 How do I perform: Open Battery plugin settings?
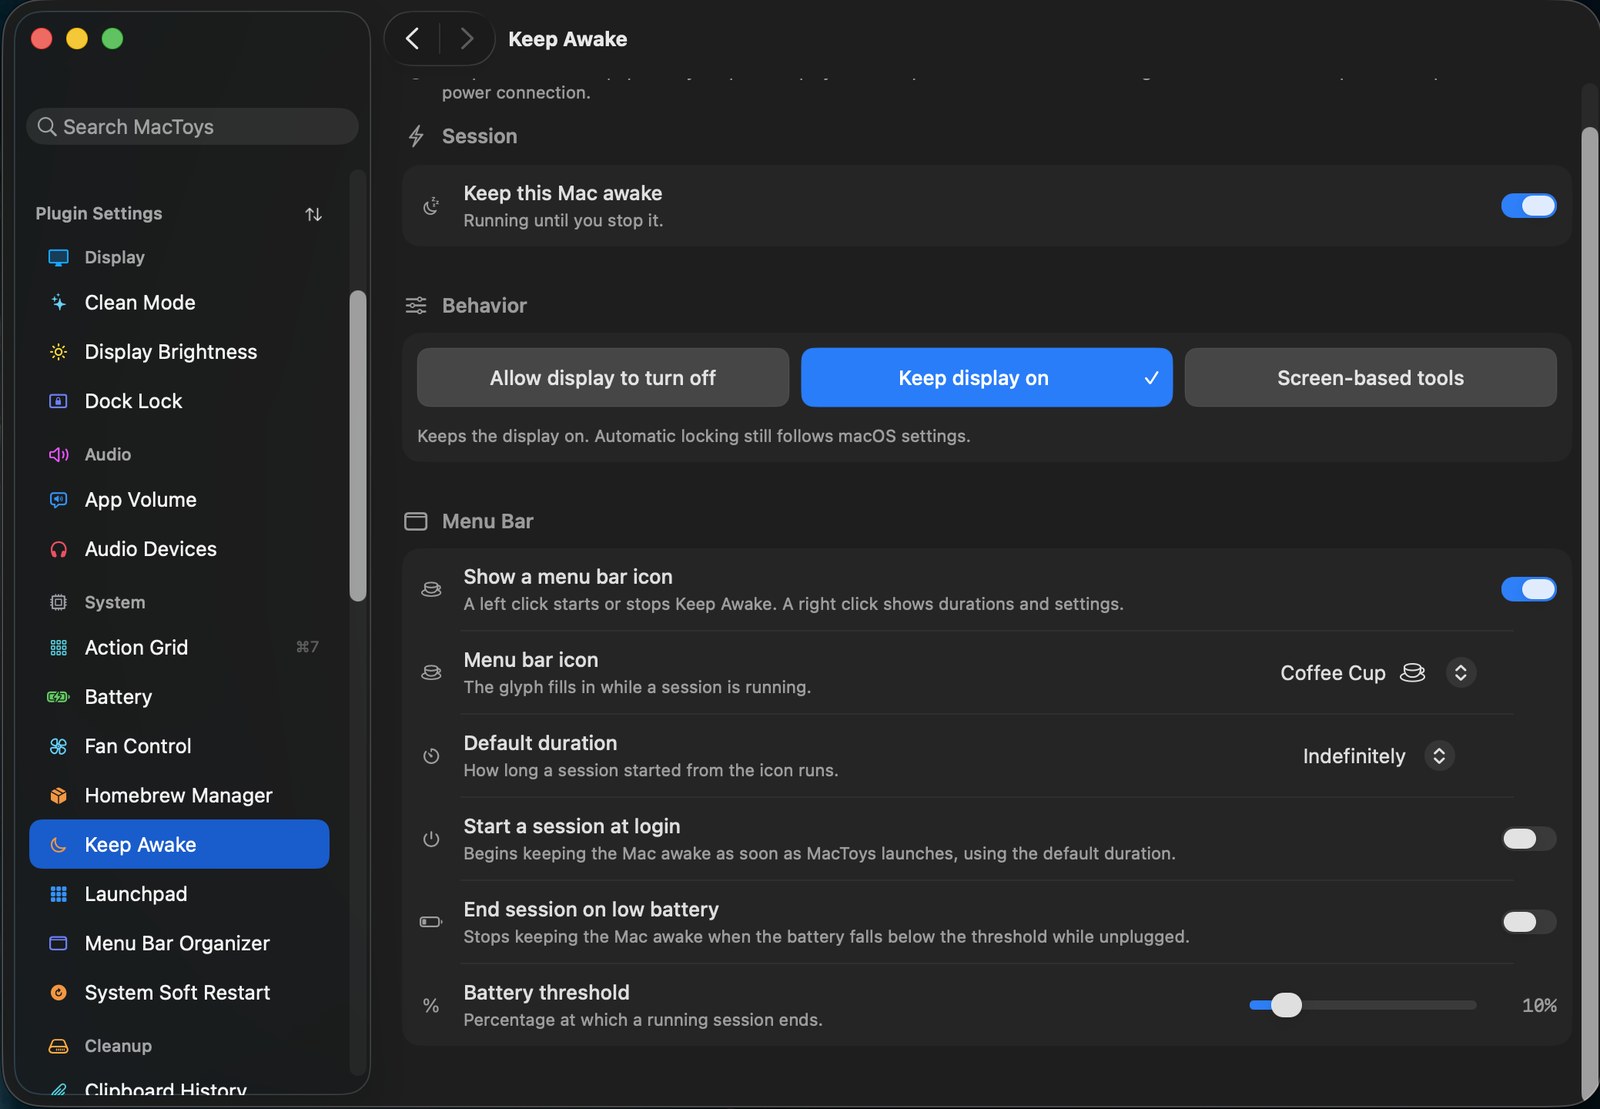pos(179,697)
